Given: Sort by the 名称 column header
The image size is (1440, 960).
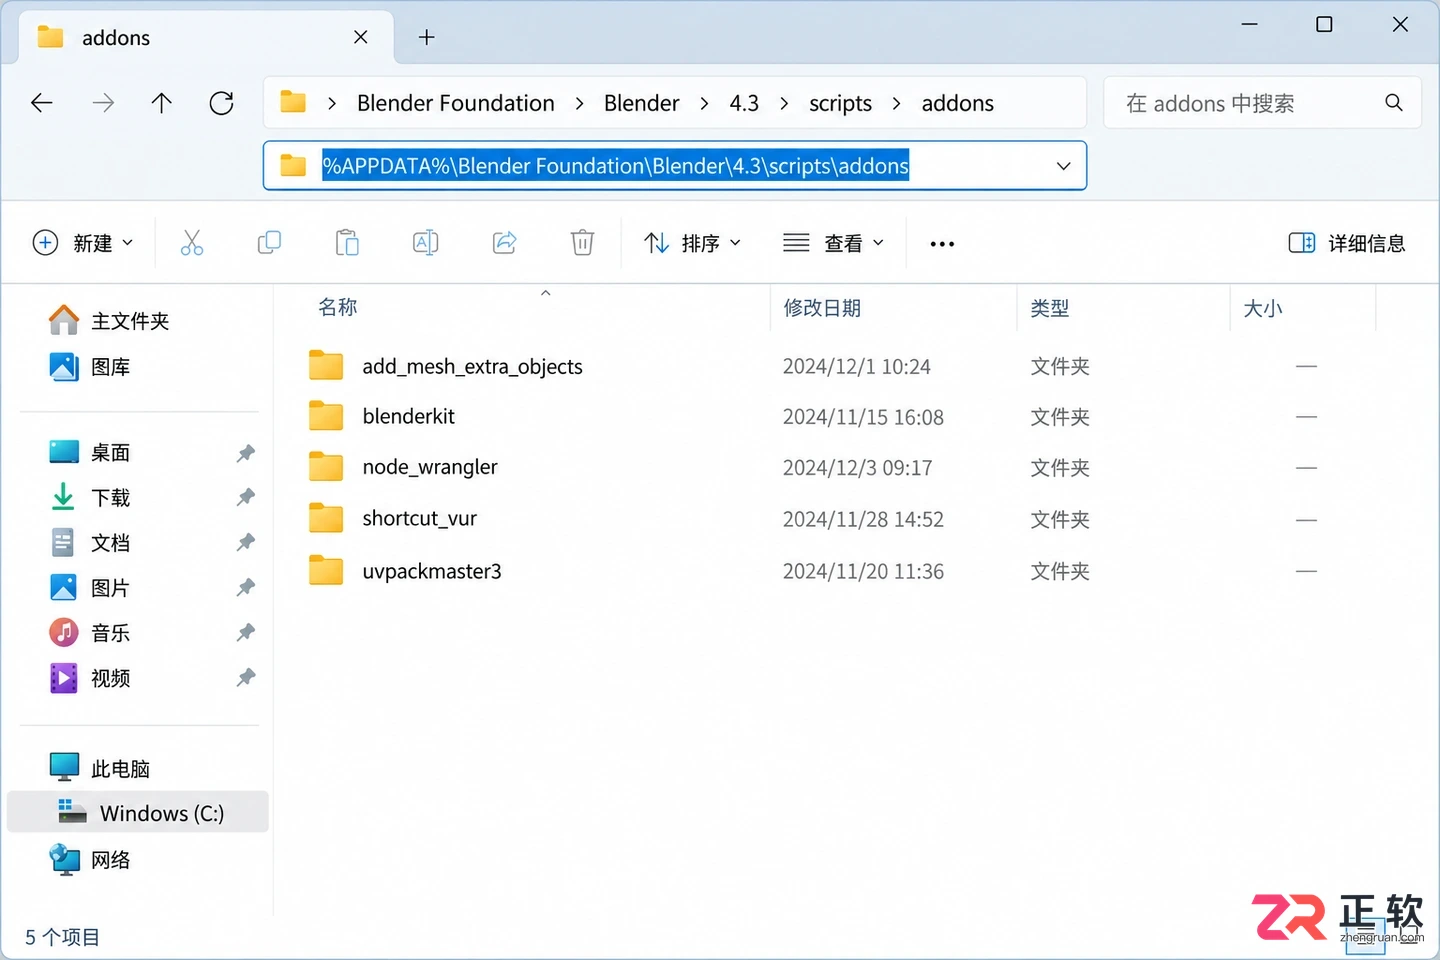Looking at the screenshot, I should (x=338, y=308).
